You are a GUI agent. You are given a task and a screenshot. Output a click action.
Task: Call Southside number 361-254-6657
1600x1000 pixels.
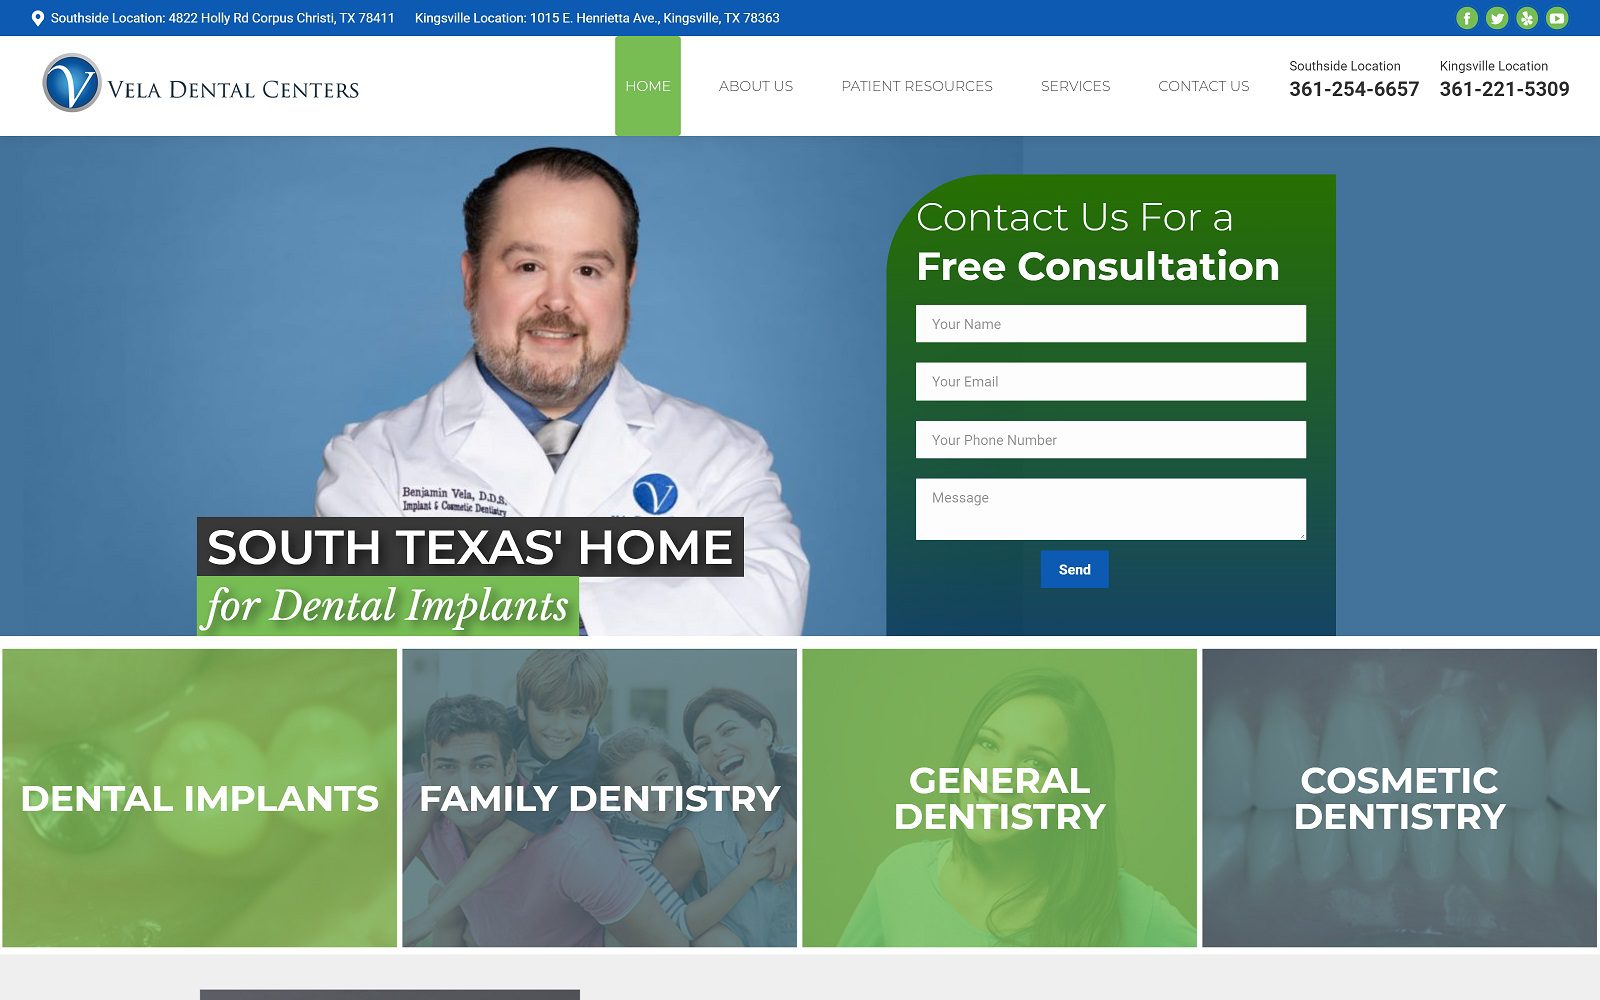point(1354,89)
